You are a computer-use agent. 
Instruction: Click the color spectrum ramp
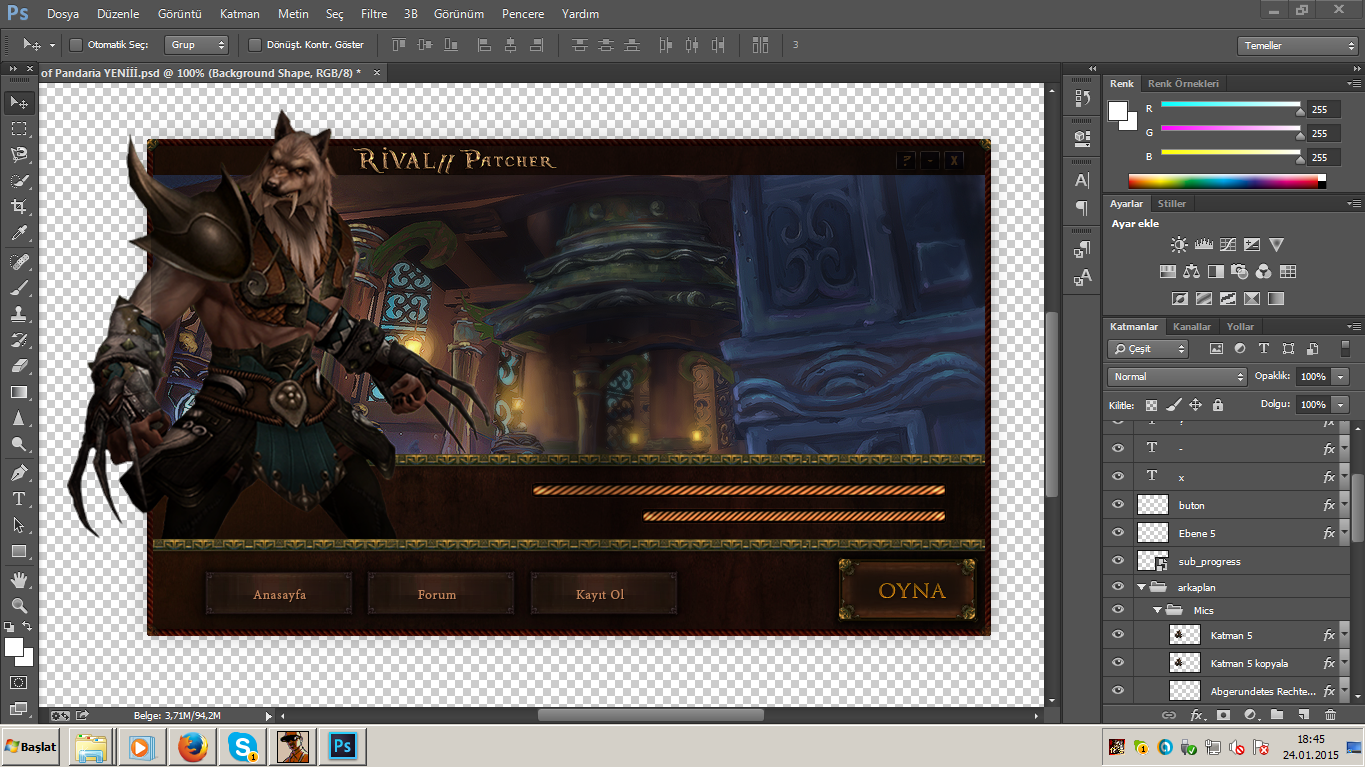point(1227,181)
